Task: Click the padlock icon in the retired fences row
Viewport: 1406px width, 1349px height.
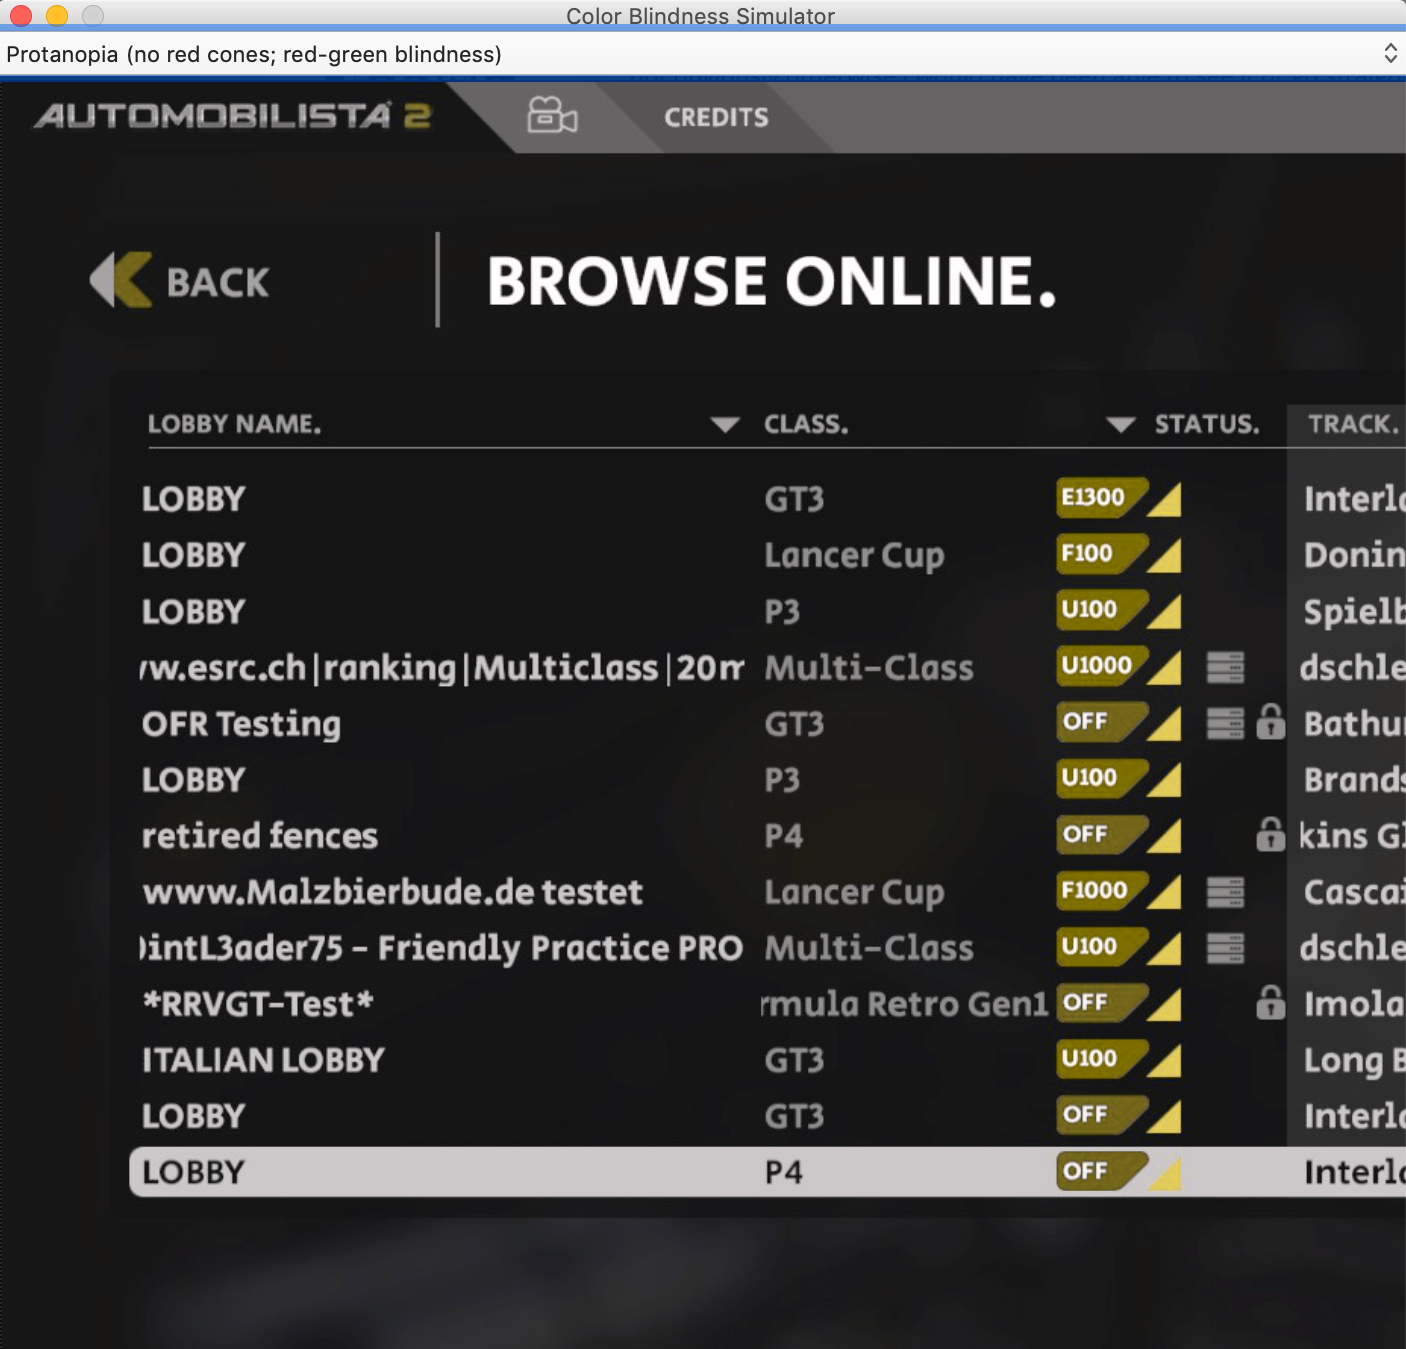Action: [x=1270, y=833]
